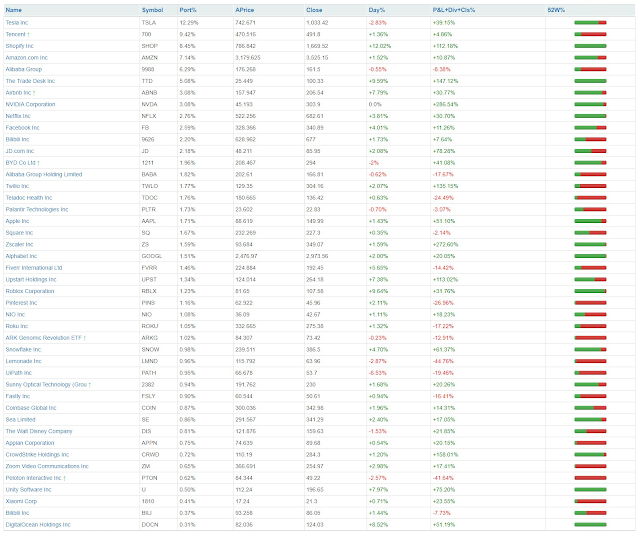This screenshot has width=640, height=533.
Task: Open the Facebook Inc link
Action: 22,128
